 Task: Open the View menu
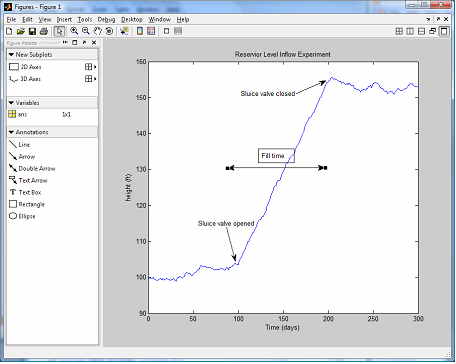tap(45, 20)
